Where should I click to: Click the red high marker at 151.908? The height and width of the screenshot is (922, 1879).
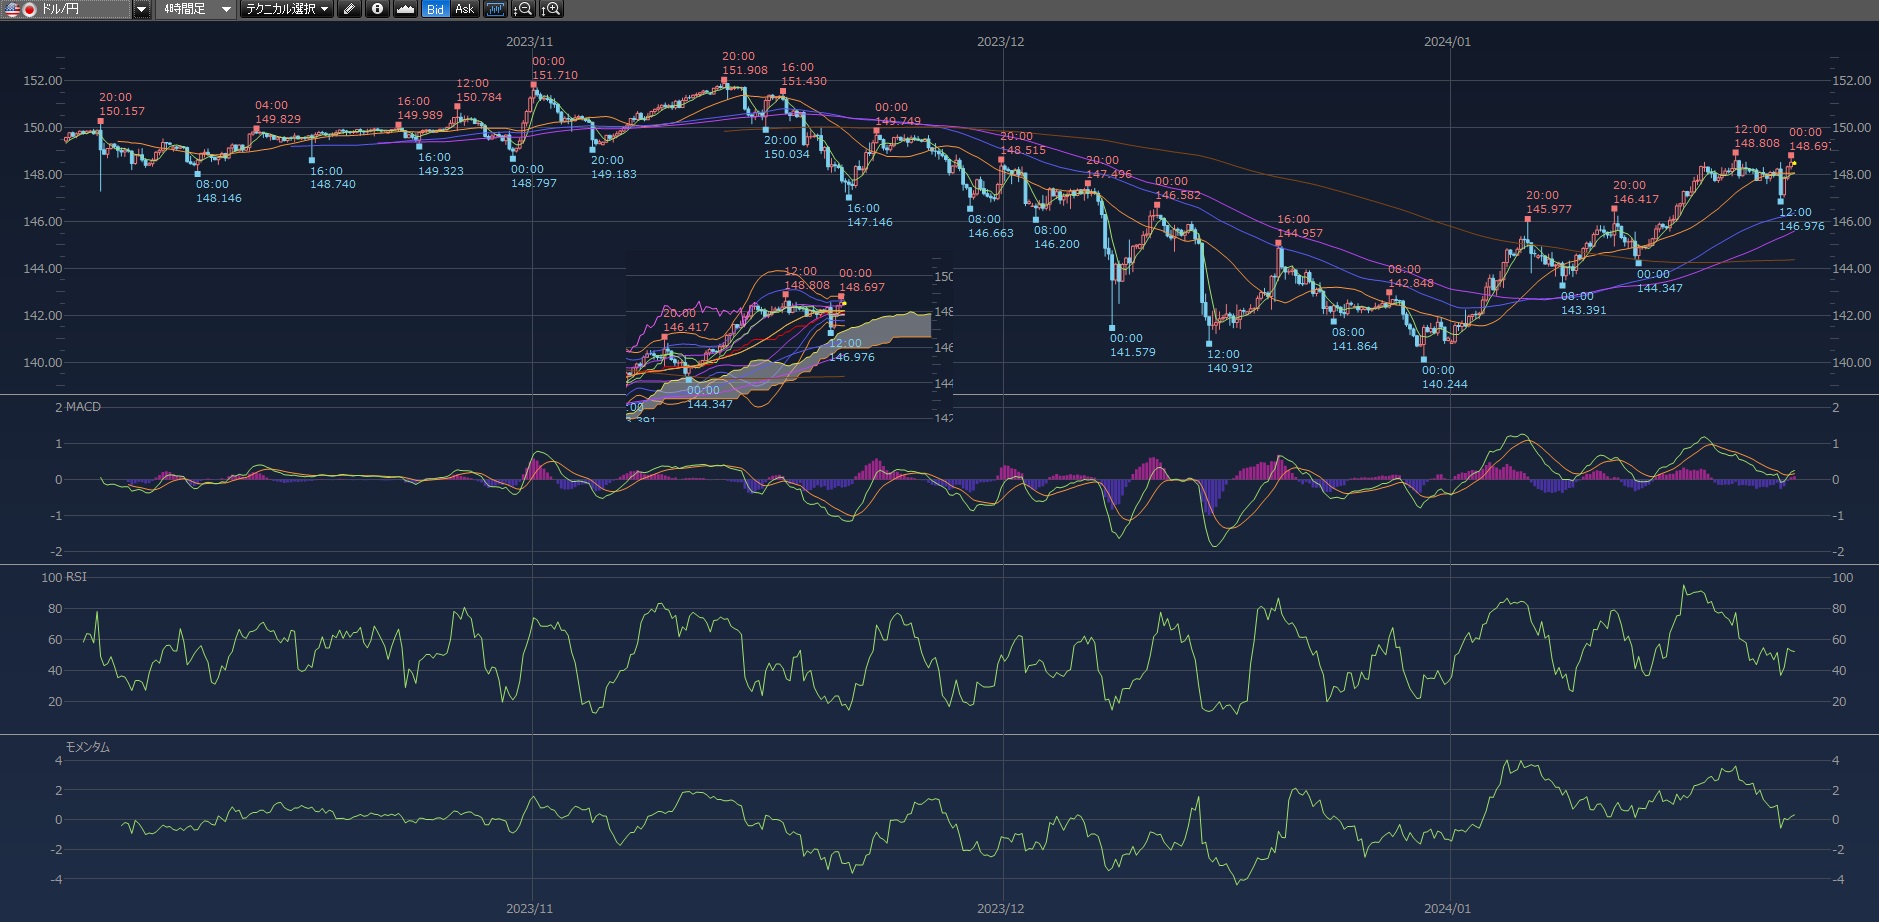(724, 80)
